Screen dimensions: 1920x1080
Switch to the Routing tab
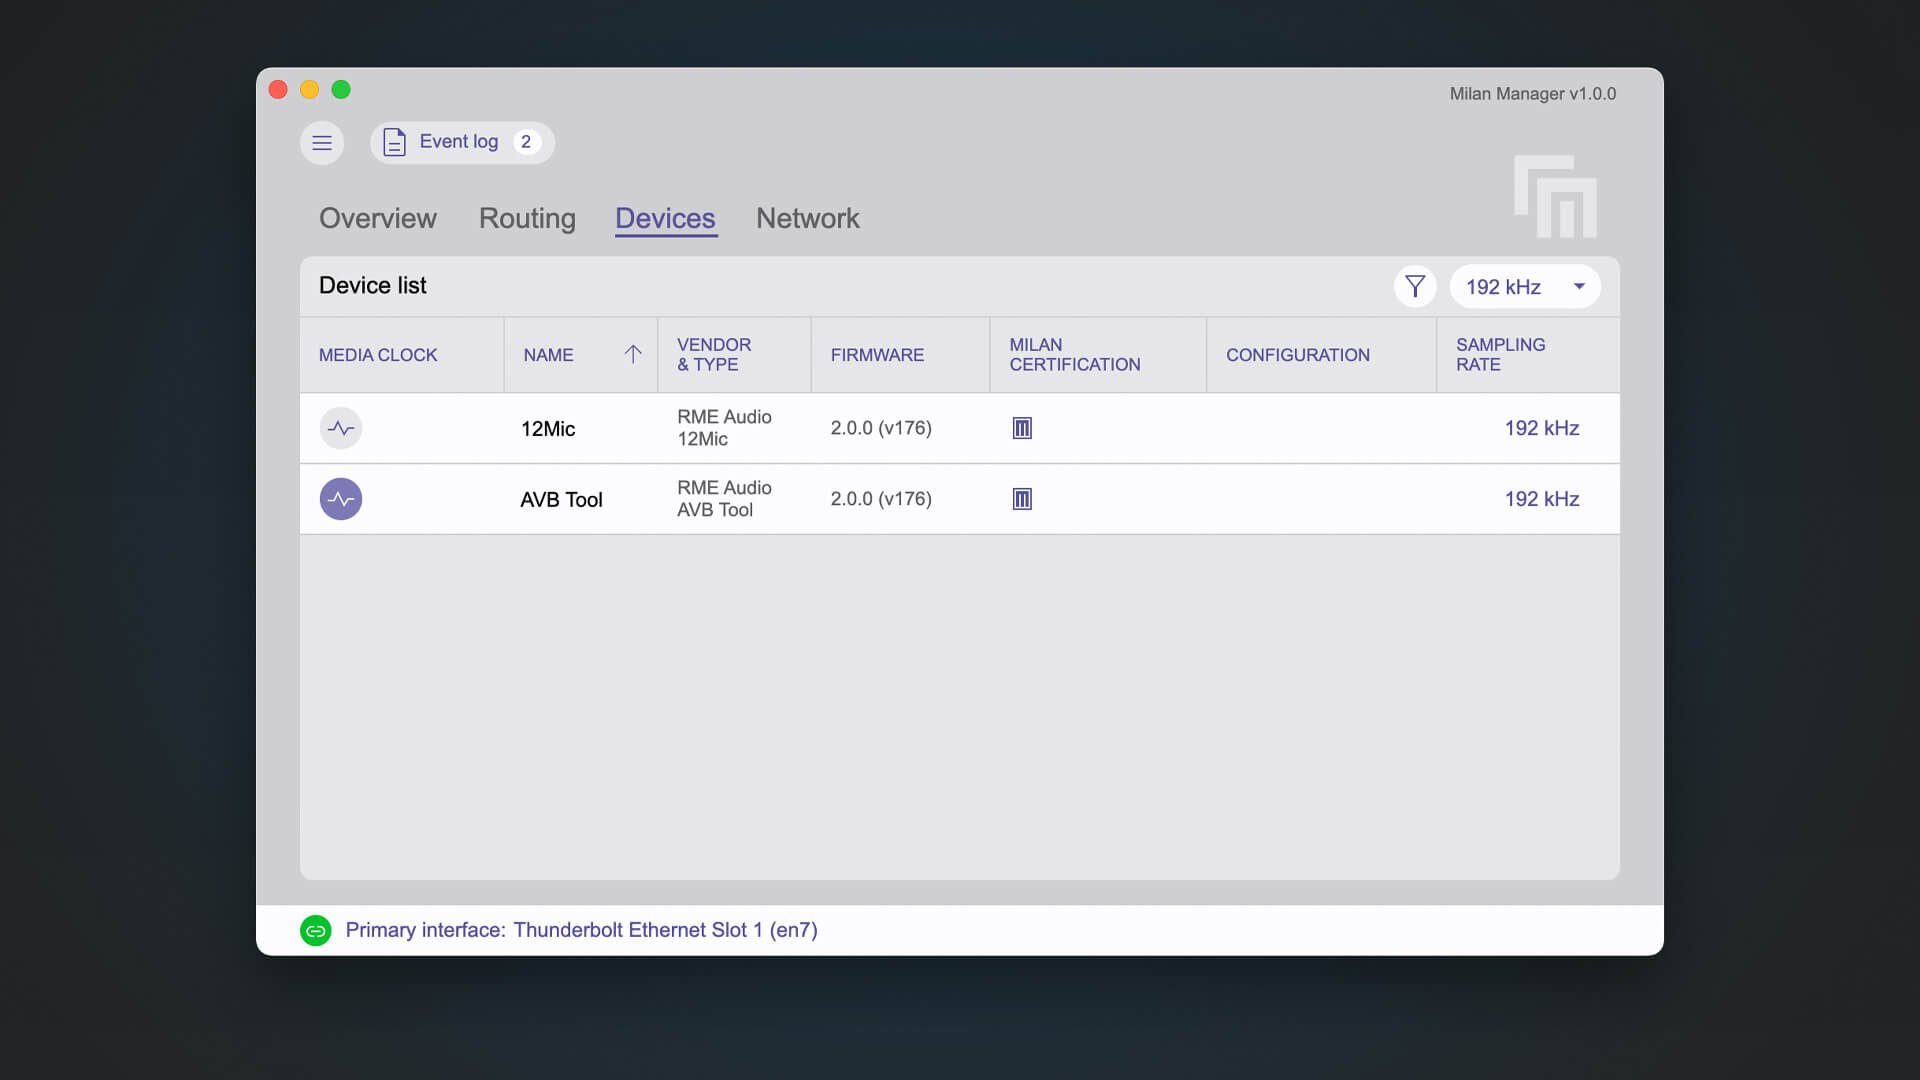(x=527, y=218)
